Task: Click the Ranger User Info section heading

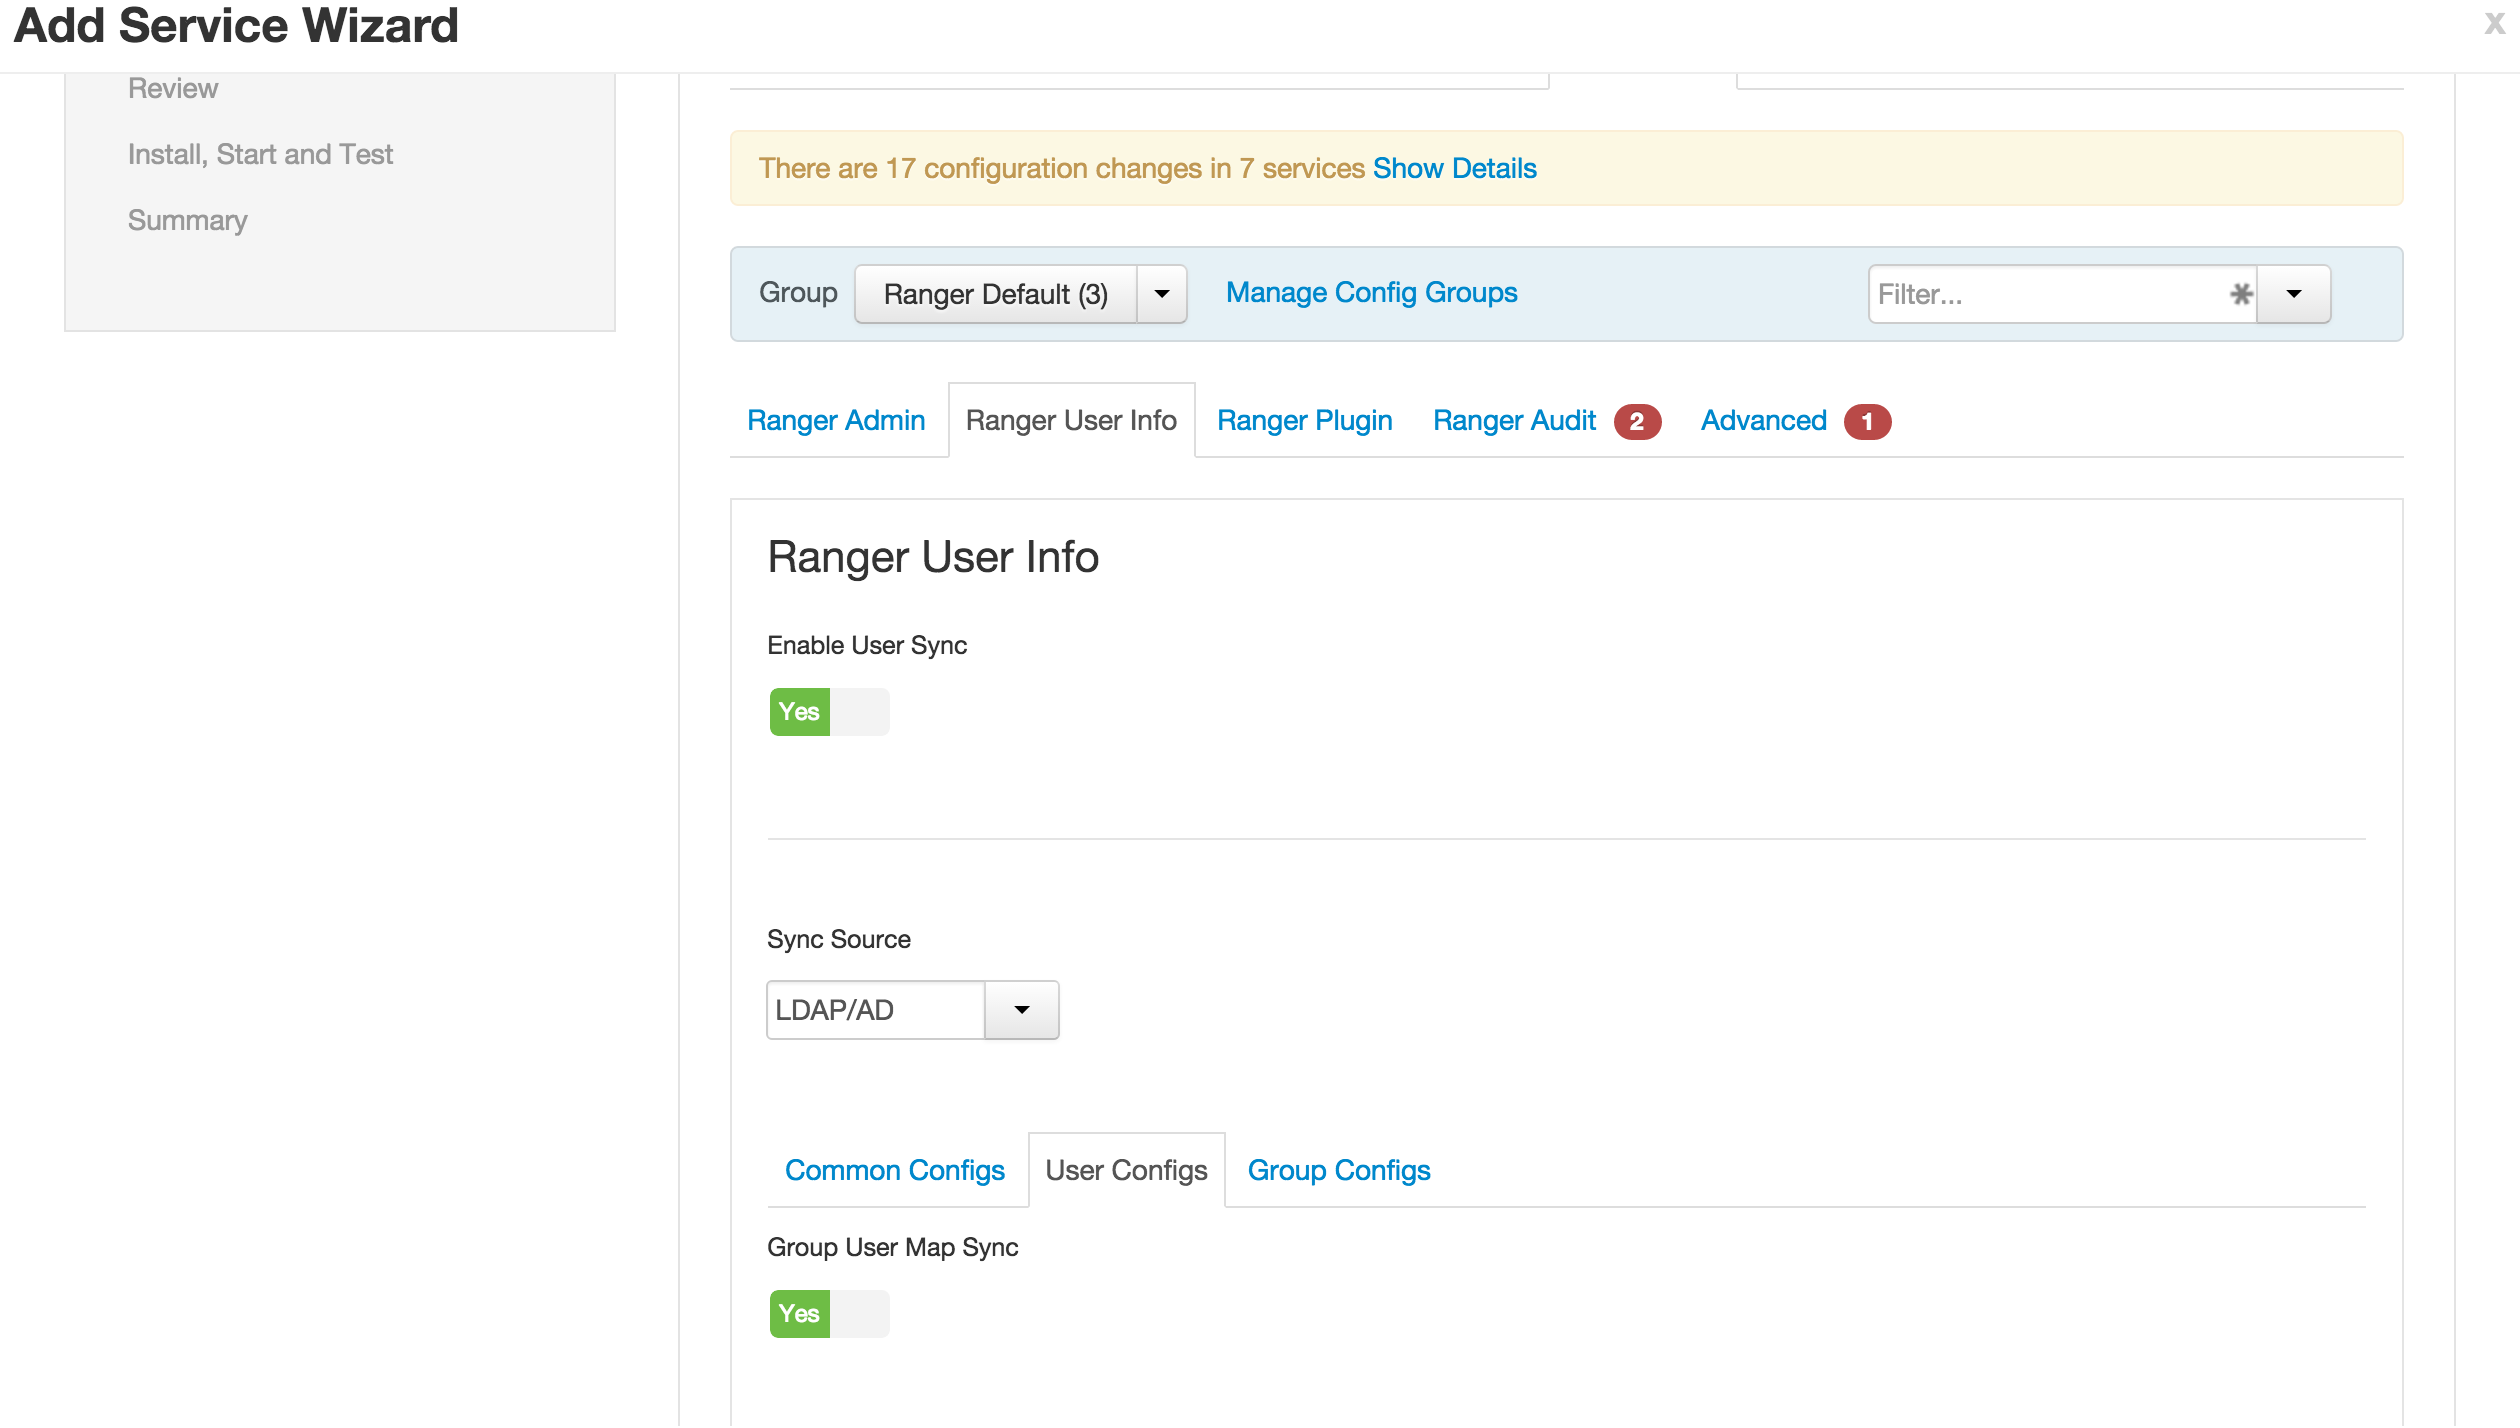Action: tap(933, 557)
